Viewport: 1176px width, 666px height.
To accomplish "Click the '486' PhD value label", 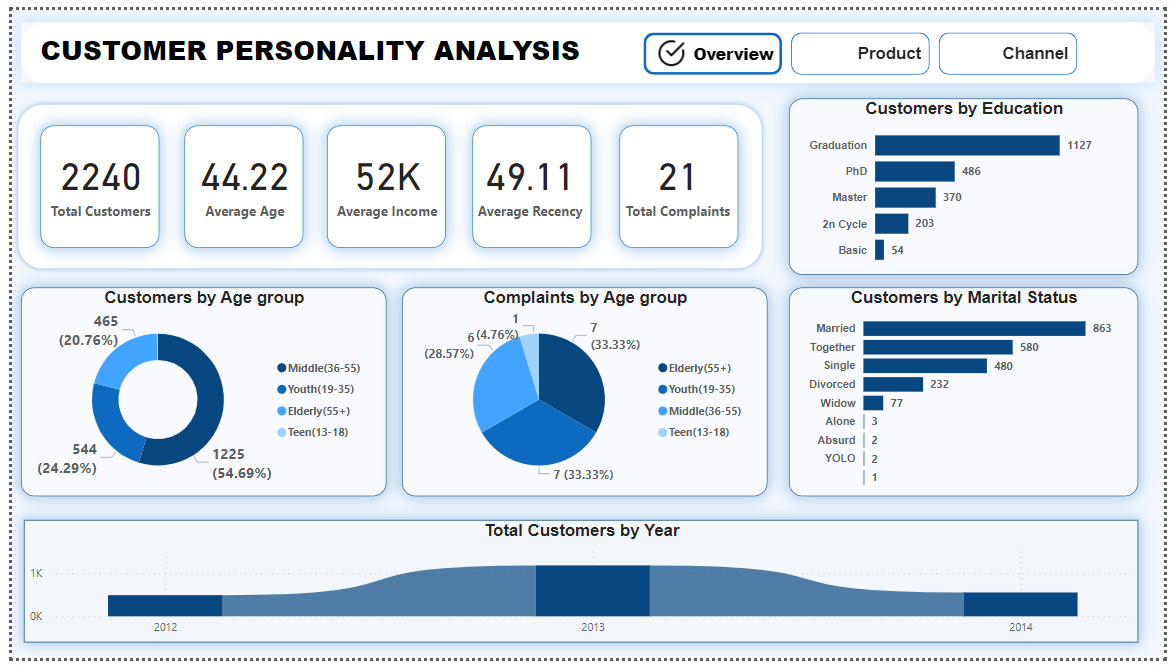I will (x=971, y=171).
